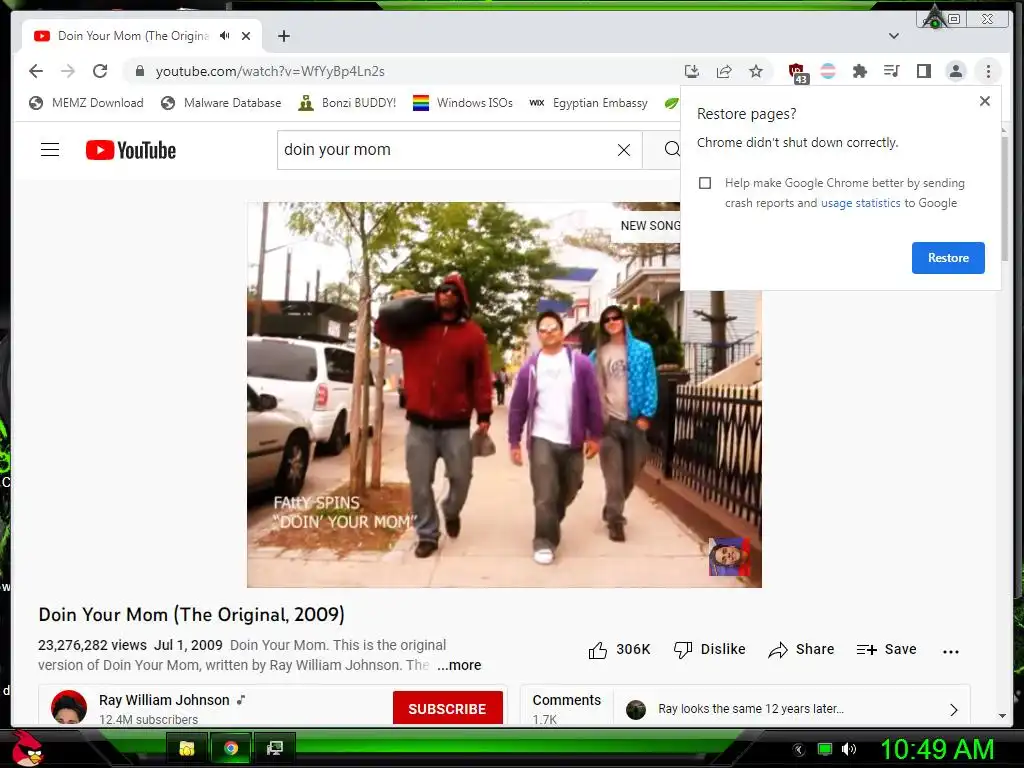Open the MEMZ Download bookmark
This screenshot has width=1024, height=768.
click(86, 103)
